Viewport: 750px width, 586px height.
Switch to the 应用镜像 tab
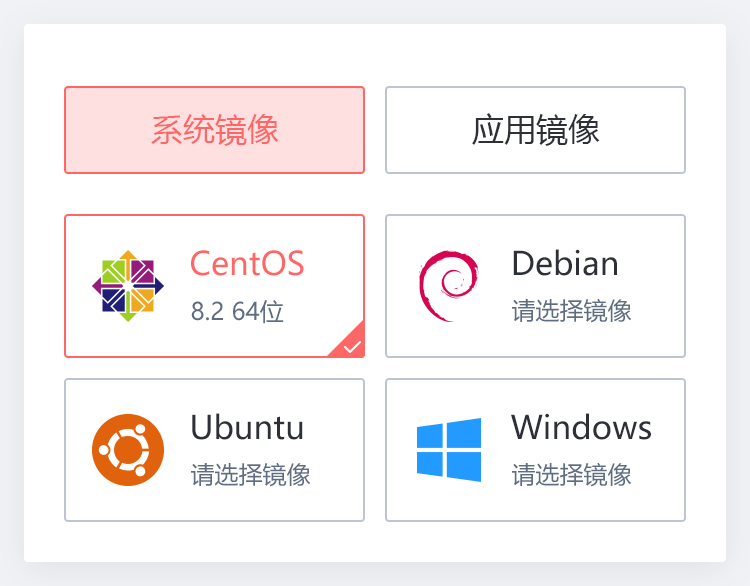[x=535, y=130]
